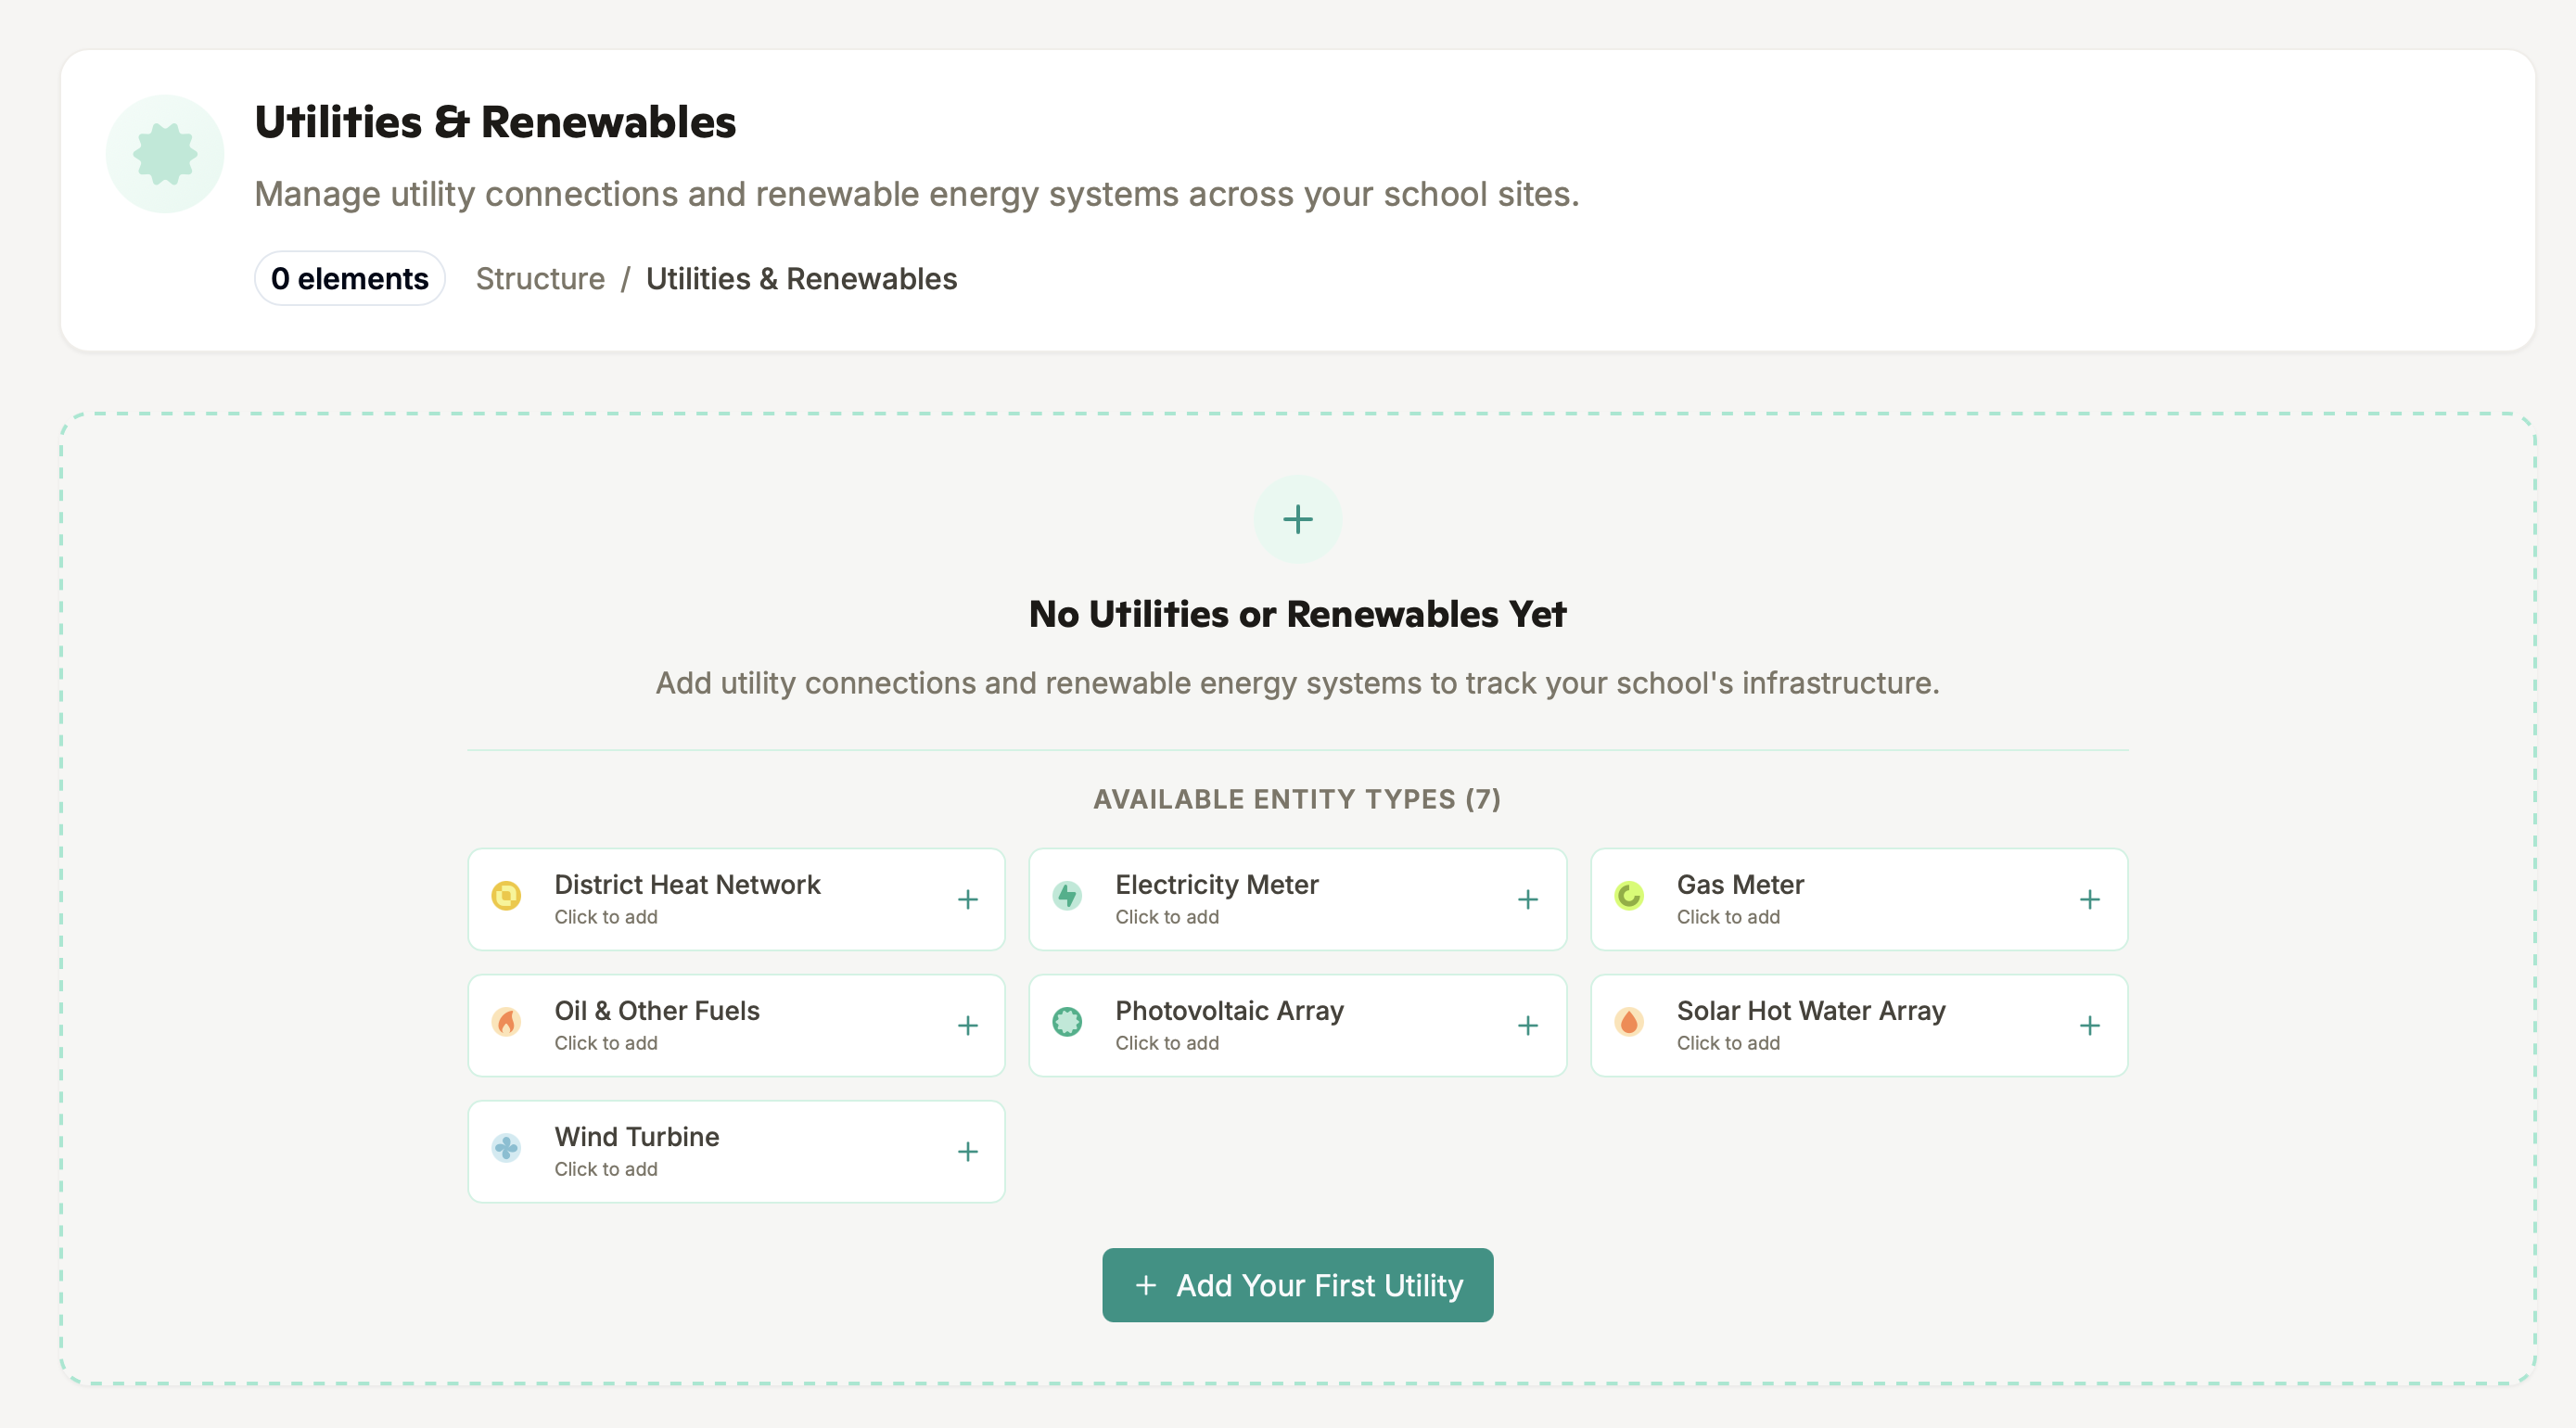Click the No Utilities or Renewables Yet heading
The width and height of the screenshot is (2576, 1428).
[1297, 614]
